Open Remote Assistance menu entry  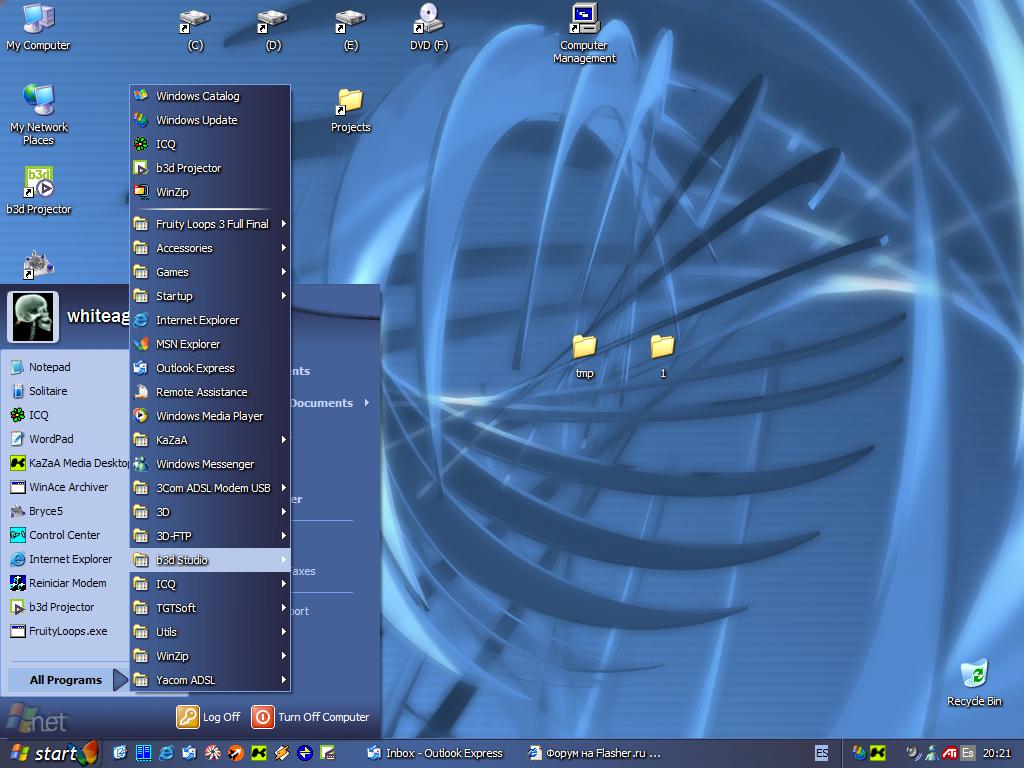point(210,392)
